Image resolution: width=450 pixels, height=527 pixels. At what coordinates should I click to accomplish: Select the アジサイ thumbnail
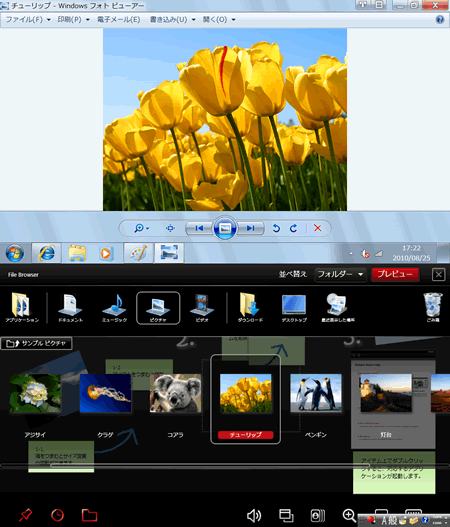35,393
